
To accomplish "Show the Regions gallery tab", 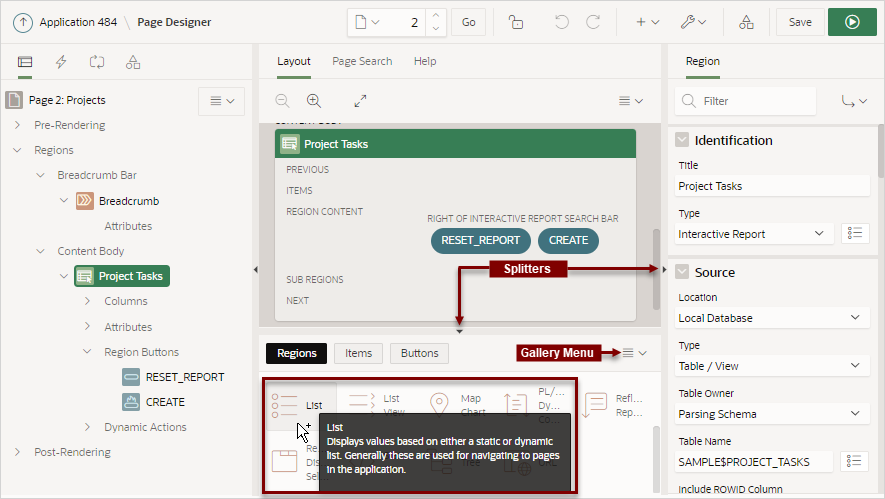I will (x=296, y=353).
